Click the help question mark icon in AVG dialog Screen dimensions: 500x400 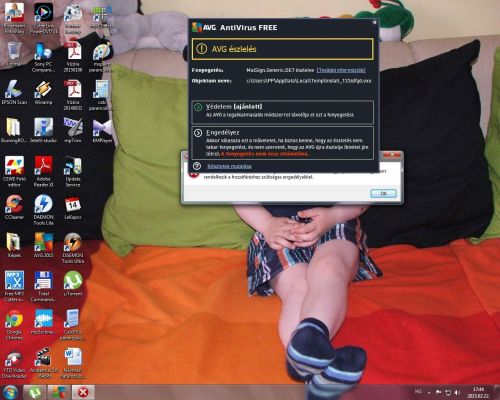coord(197,166)
